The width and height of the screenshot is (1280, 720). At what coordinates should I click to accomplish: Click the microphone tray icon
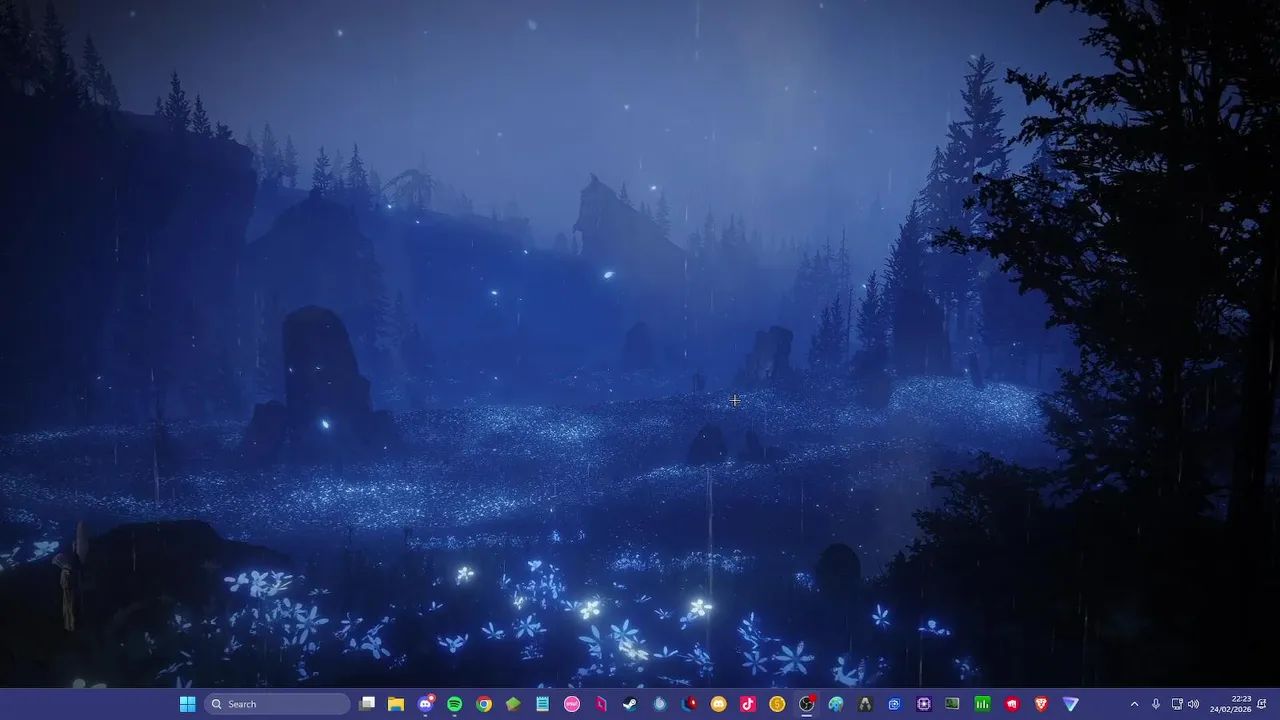pyautogui.click(x=1156, y=704)
